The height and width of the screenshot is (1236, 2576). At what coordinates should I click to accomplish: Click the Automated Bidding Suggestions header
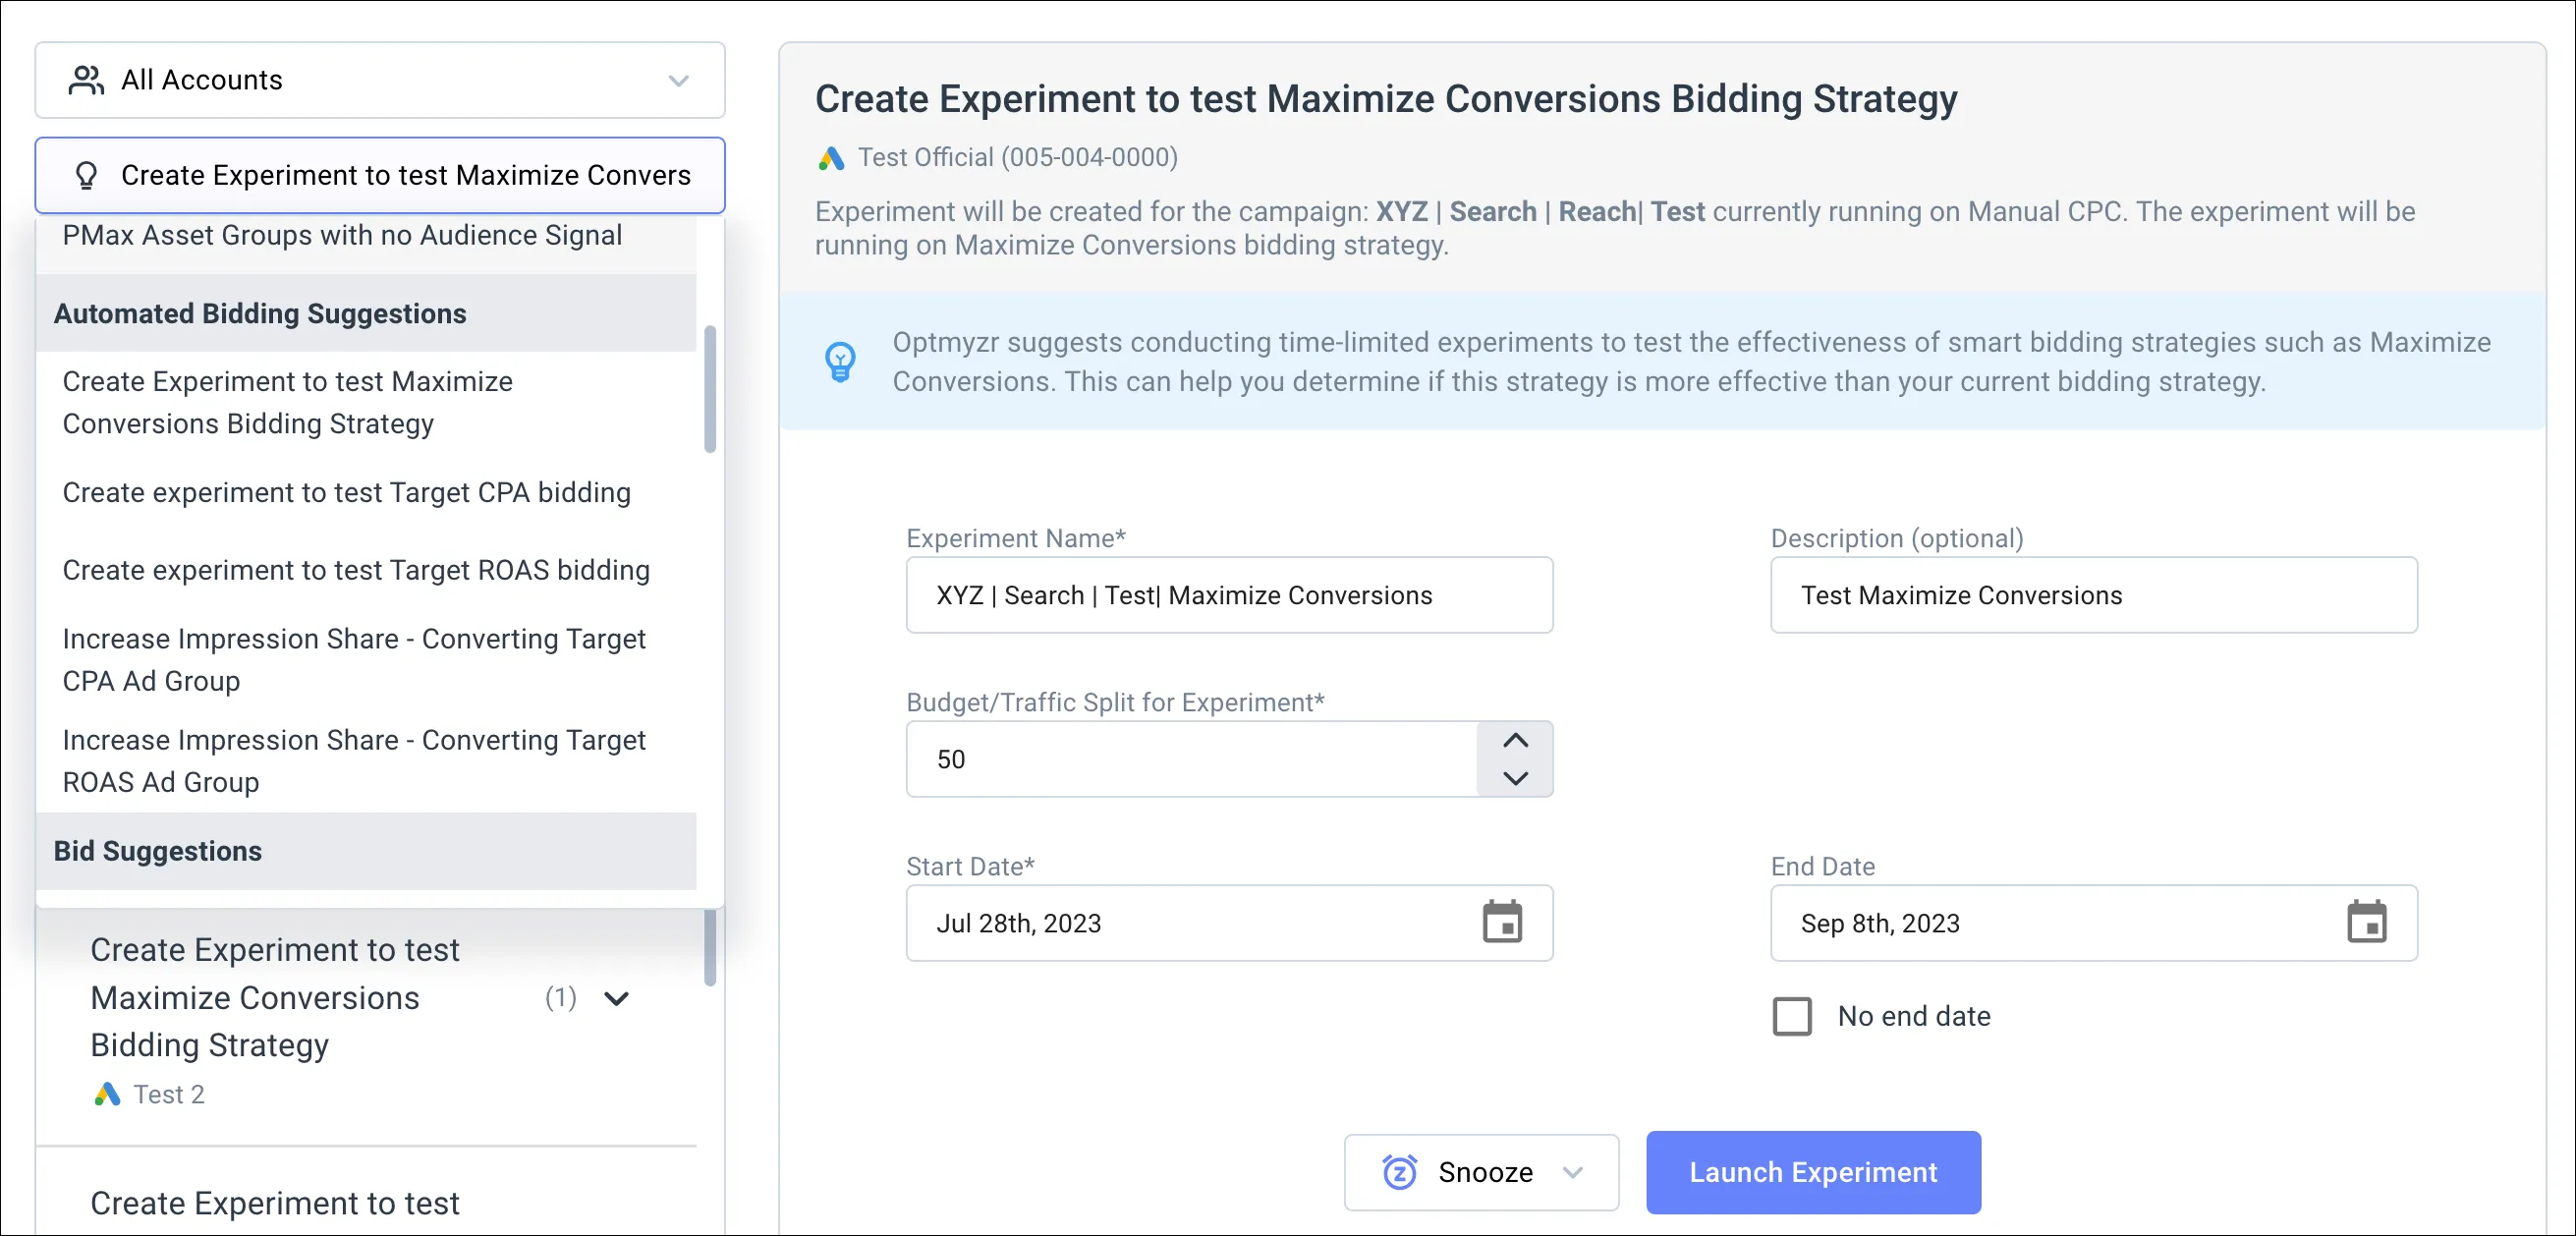366,314
